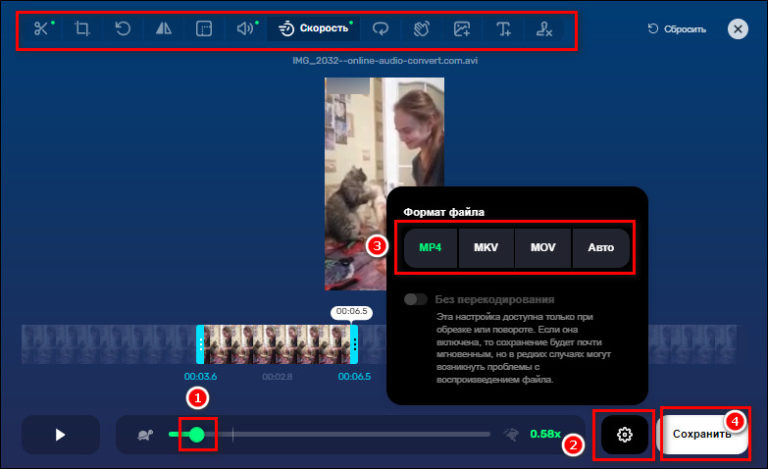Click the green speed slider knob
768x469 pixels.
point(197,434)
